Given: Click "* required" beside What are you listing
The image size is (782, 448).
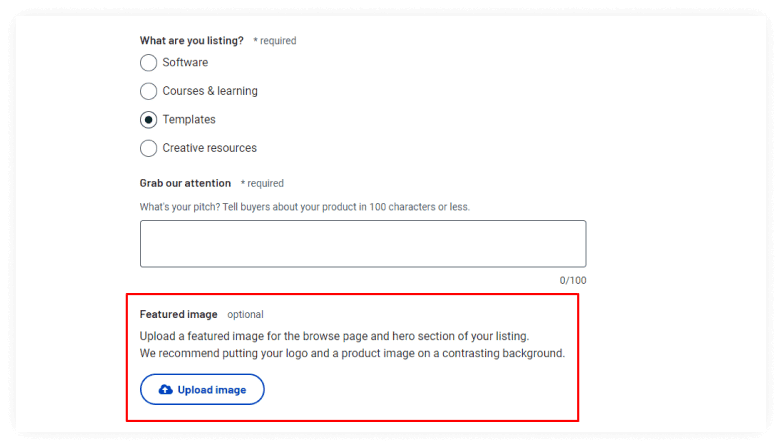Looking at the screenshot, I should 275,40.
